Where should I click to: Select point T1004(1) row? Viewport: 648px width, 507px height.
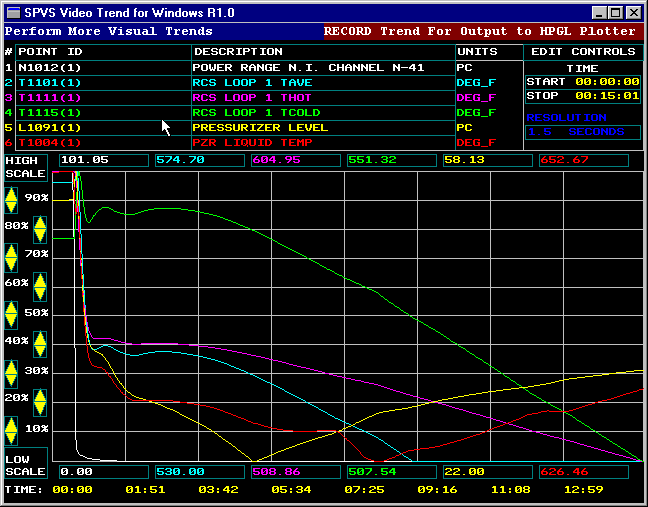point(103,143)
